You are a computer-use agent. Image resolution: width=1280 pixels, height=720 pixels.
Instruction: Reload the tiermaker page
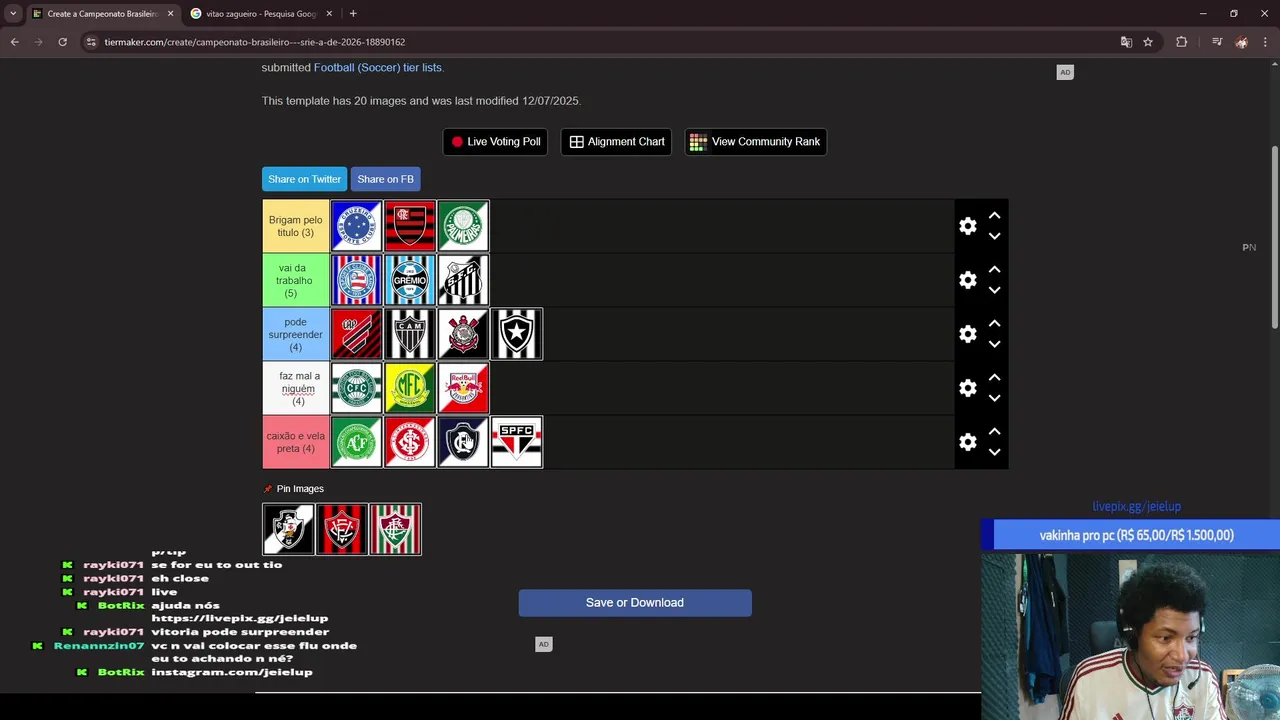[x=62, y=42]
